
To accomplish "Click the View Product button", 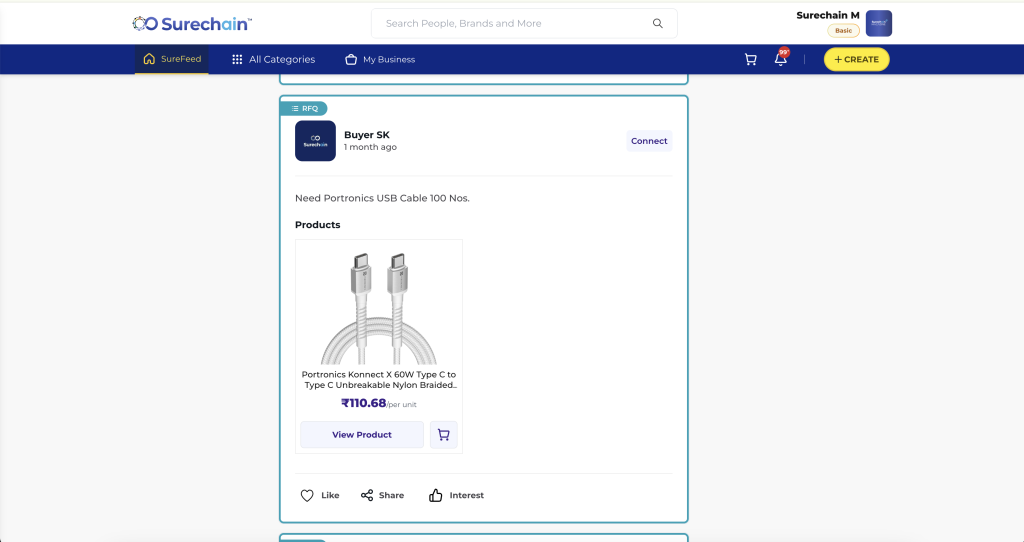I will [x=362, y=435].
